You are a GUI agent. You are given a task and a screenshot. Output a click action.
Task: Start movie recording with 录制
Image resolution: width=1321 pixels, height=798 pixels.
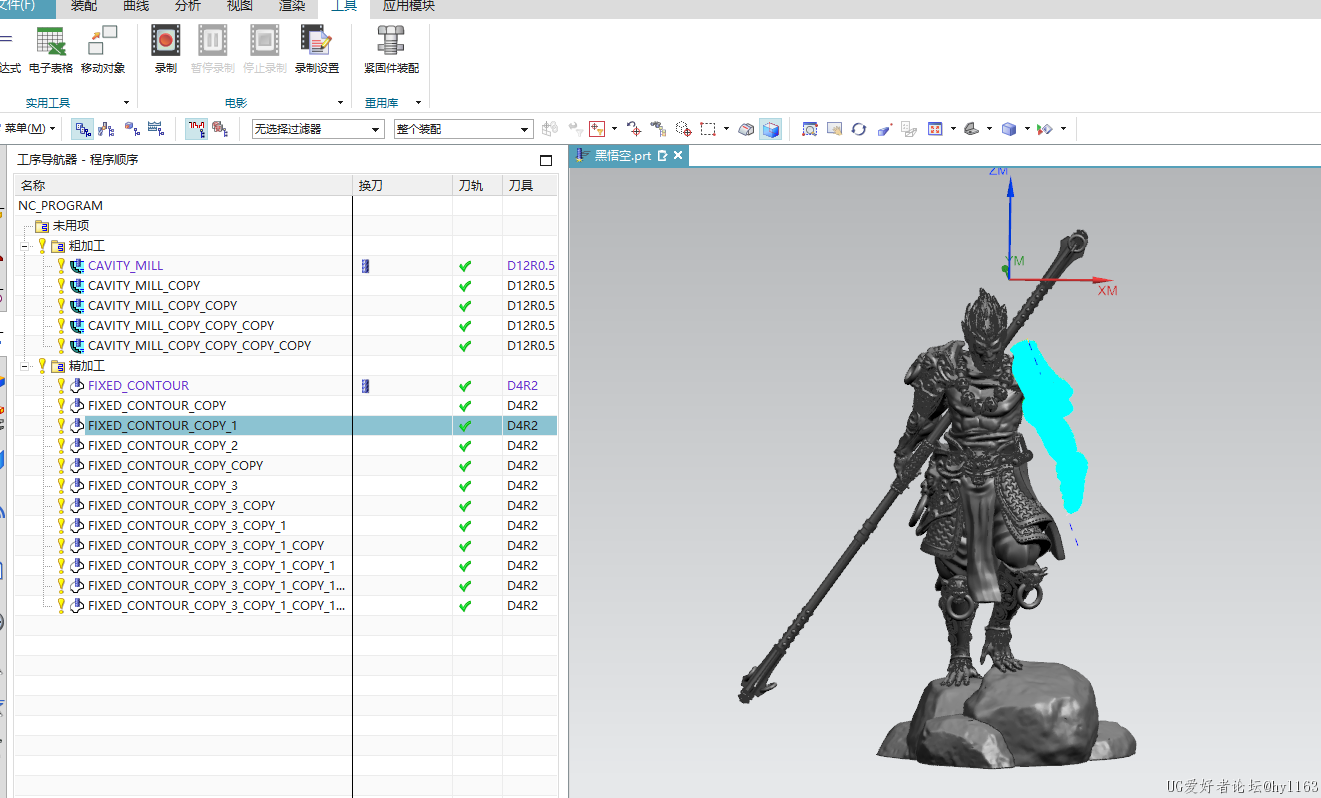click(166, 50)
